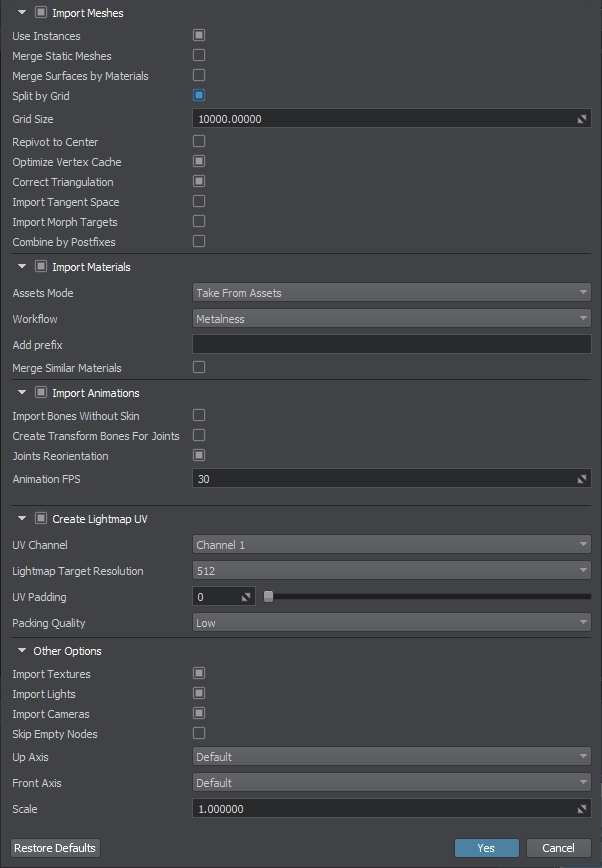The height and width of the screenshot is (868, 602).
Task: Click the Add prefix text field
Action: (391, 345)
